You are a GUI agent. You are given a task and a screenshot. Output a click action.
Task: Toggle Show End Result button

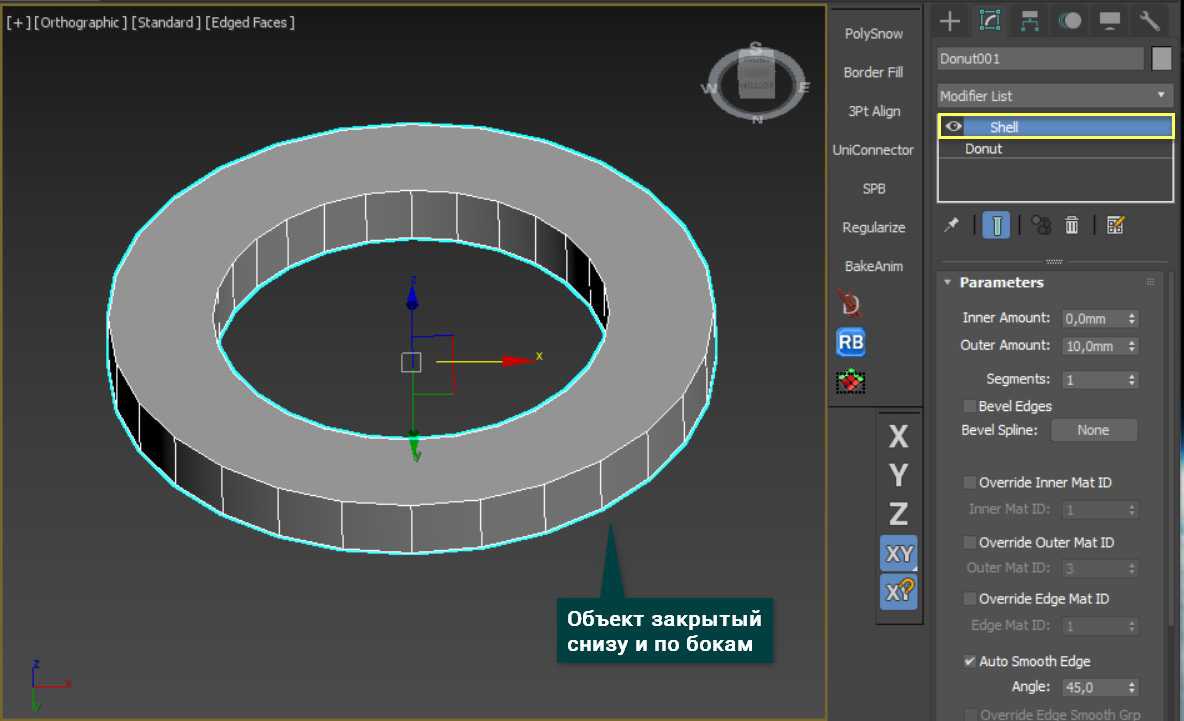coord(995,225)
